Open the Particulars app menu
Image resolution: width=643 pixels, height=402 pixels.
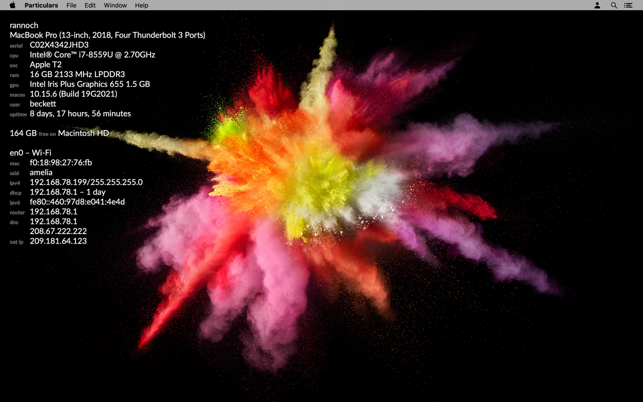click(41, 5)
